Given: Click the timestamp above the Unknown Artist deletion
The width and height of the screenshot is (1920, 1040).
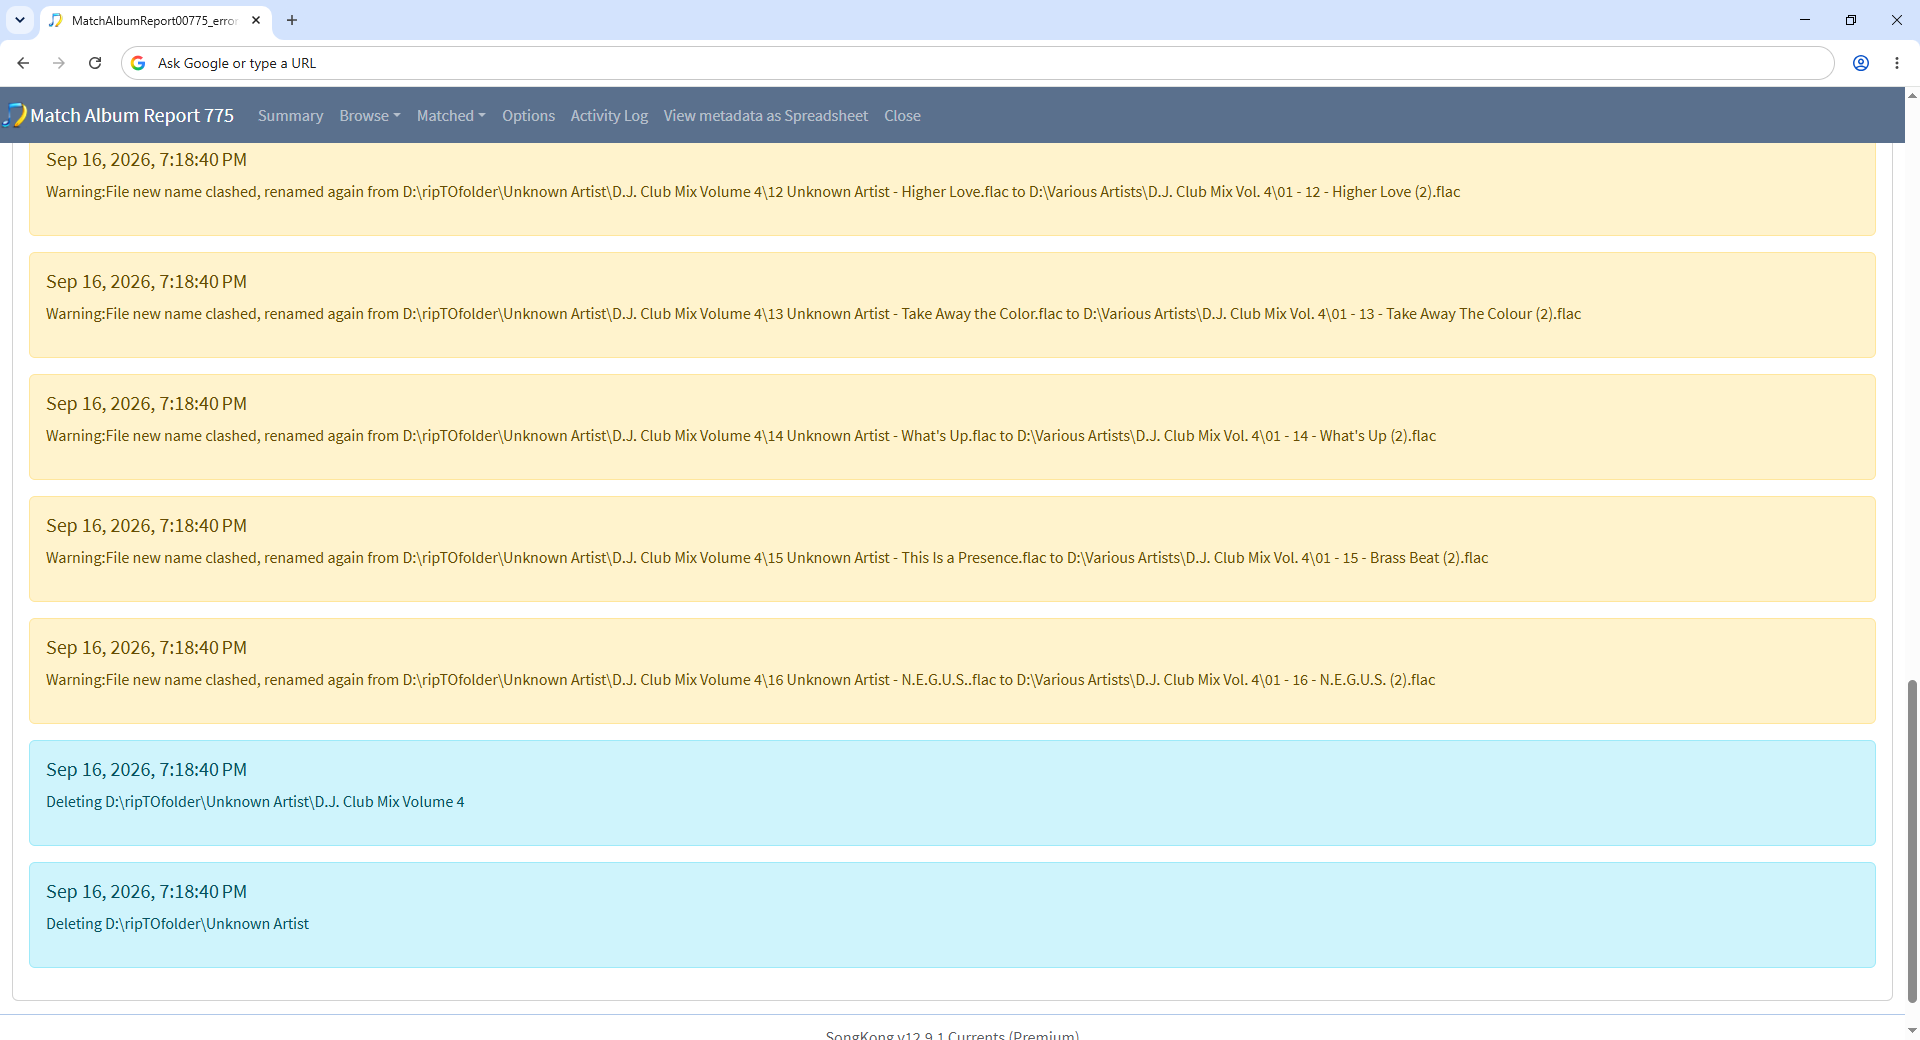Looking at the screenshot, I should click(146, 892).
